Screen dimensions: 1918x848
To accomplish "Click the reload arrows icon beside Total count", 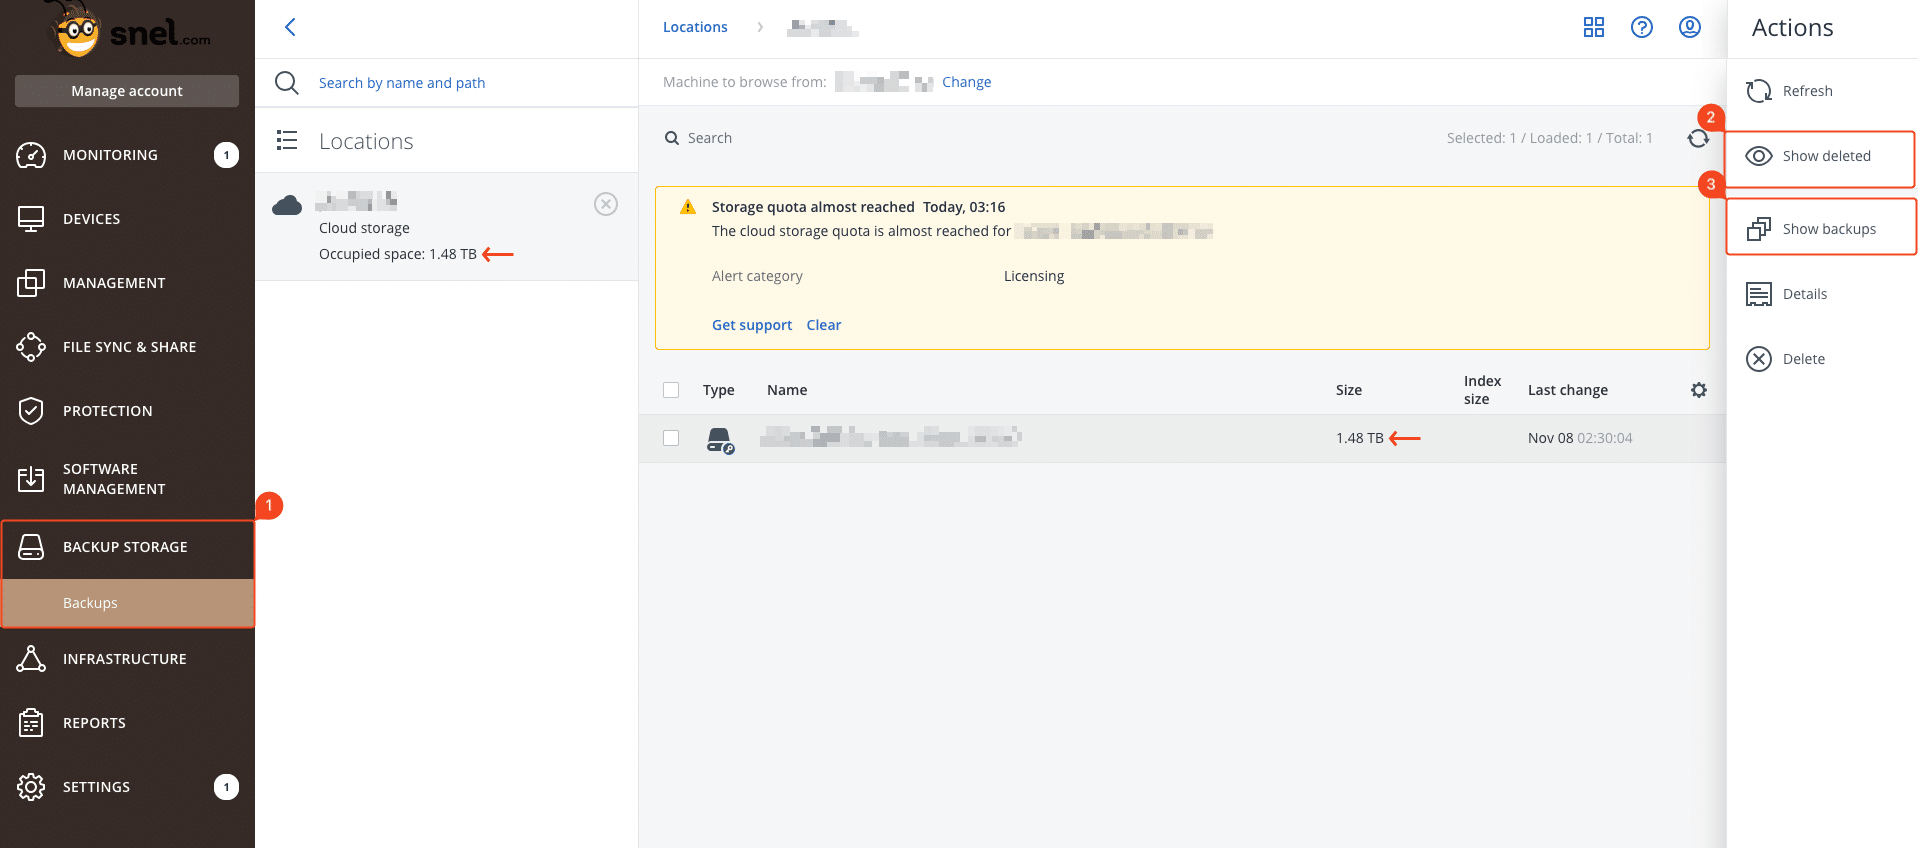I will pos(1698,138).
